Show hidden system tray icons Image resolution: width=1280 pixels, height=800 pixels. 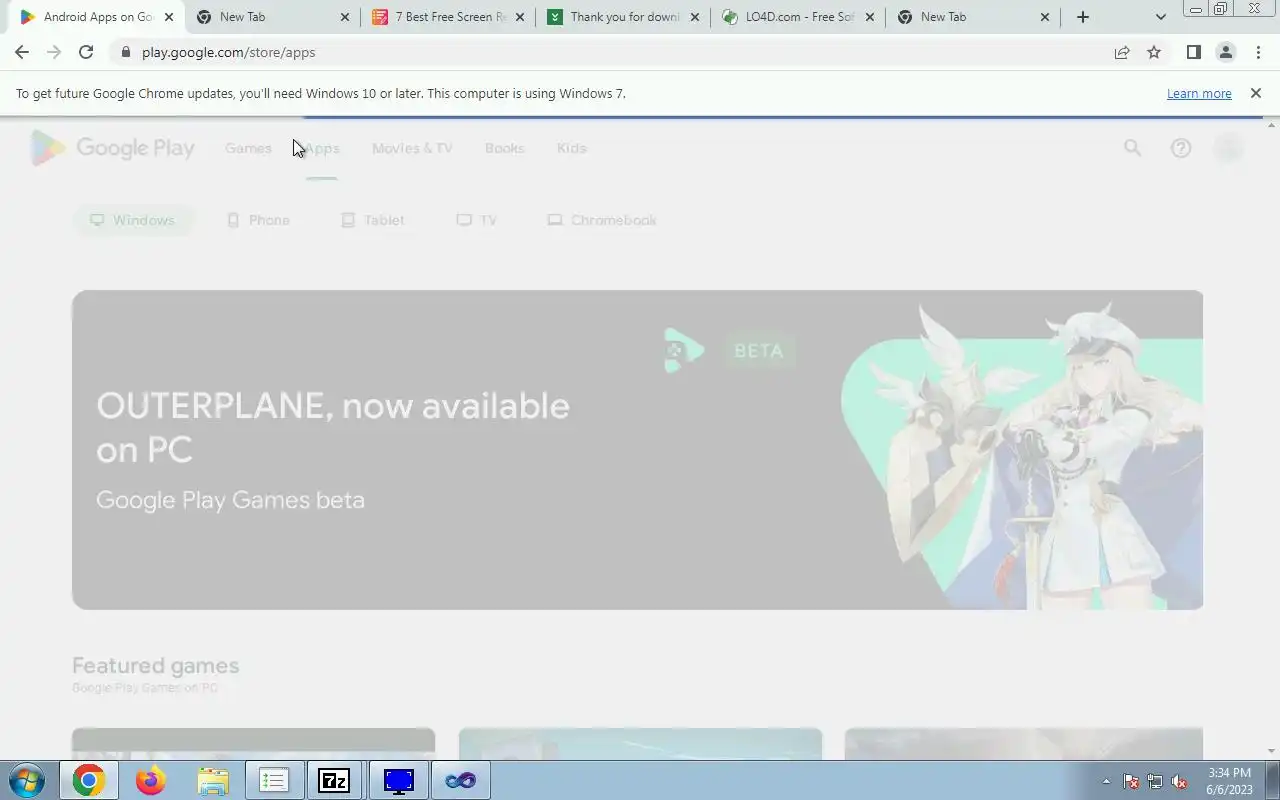point(1106,781)
